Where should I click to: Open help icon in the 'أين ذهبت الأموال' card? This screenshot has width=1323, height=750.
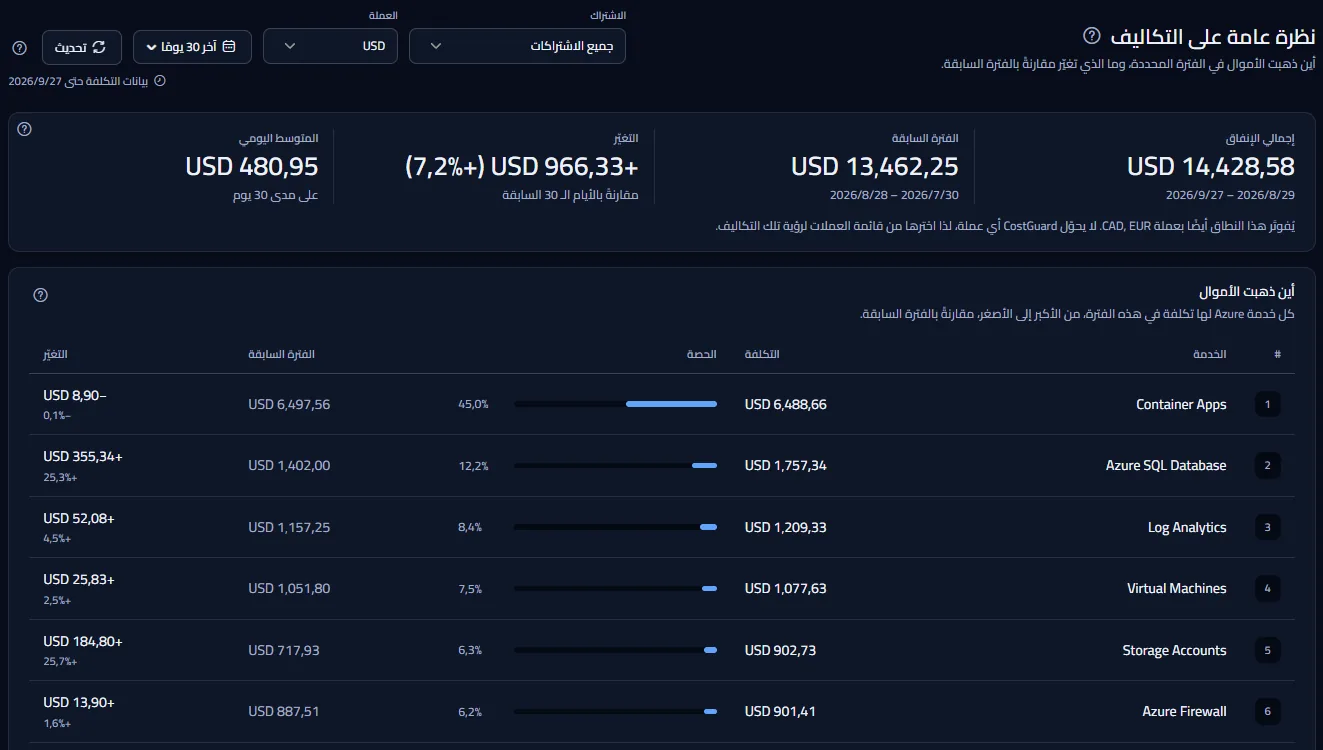coord(41,295)
